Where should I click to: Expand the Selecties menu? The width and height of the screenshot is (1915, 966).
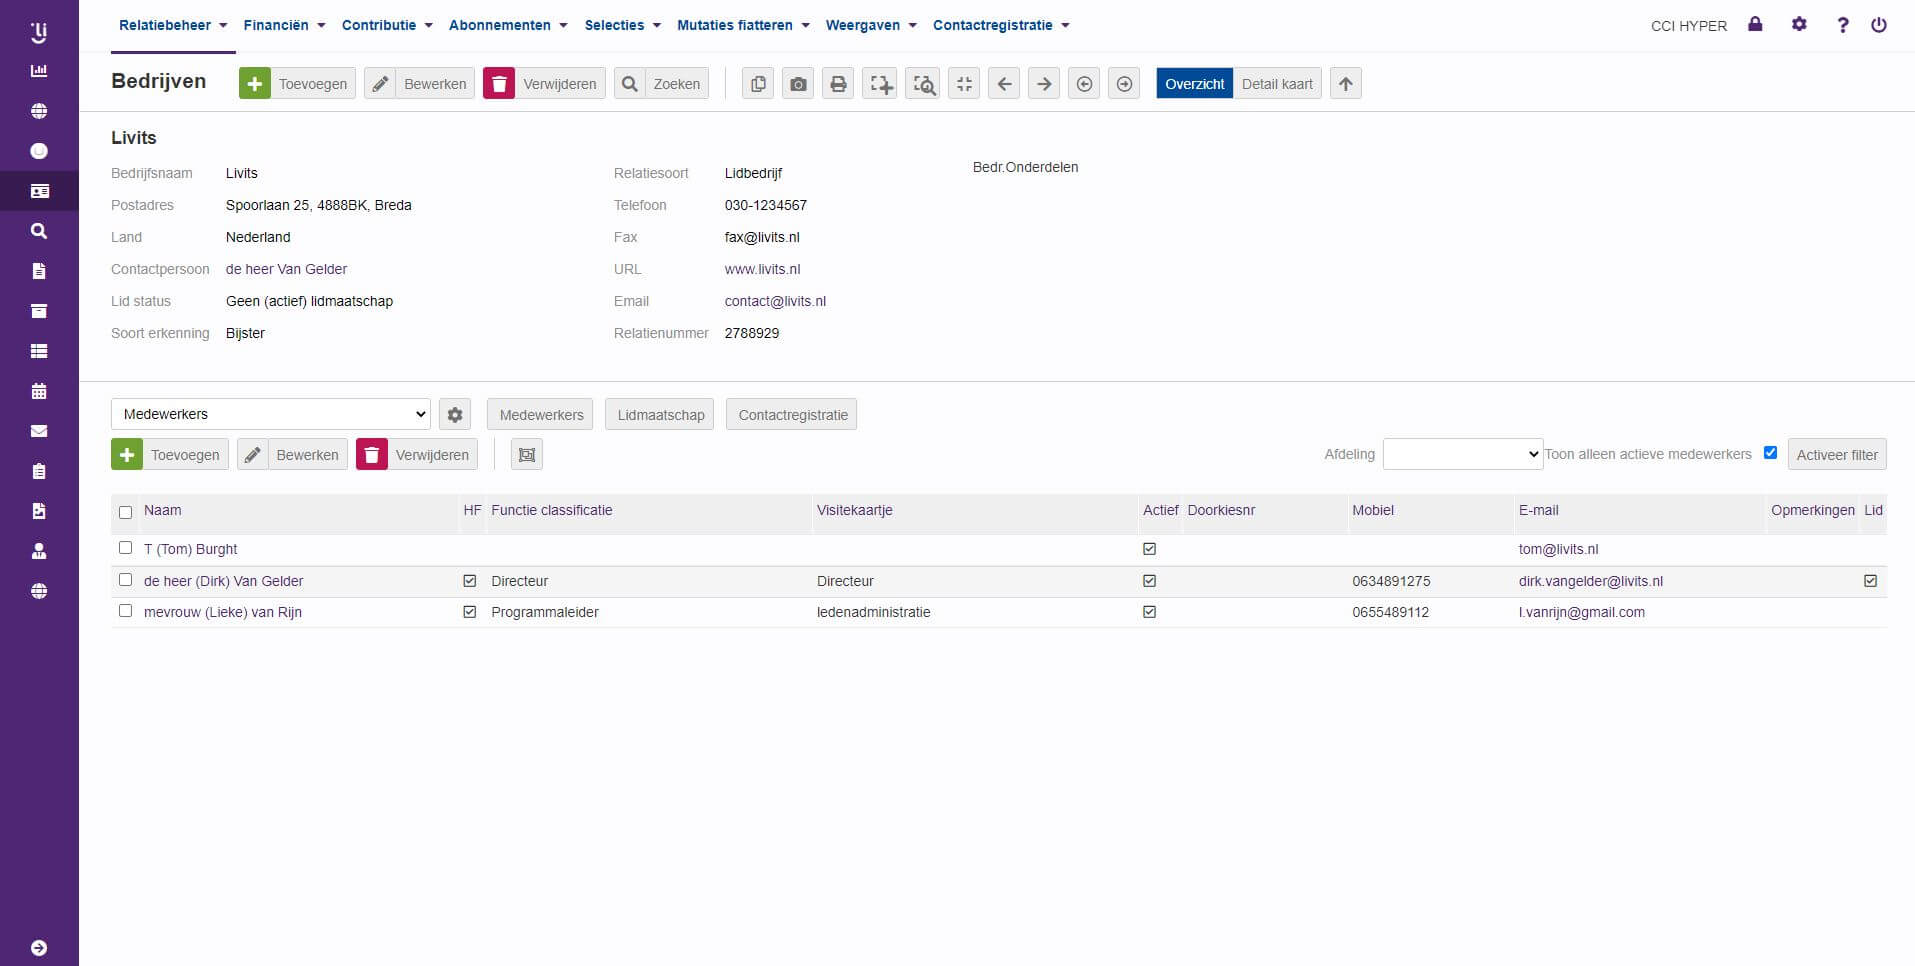point(623,25)
